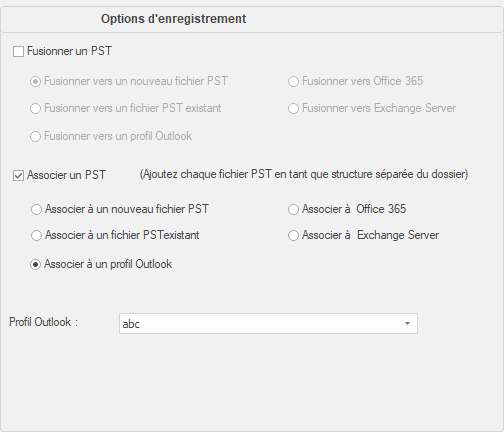
Task: Click the Fusionner un PST label text
Action: 69,51
